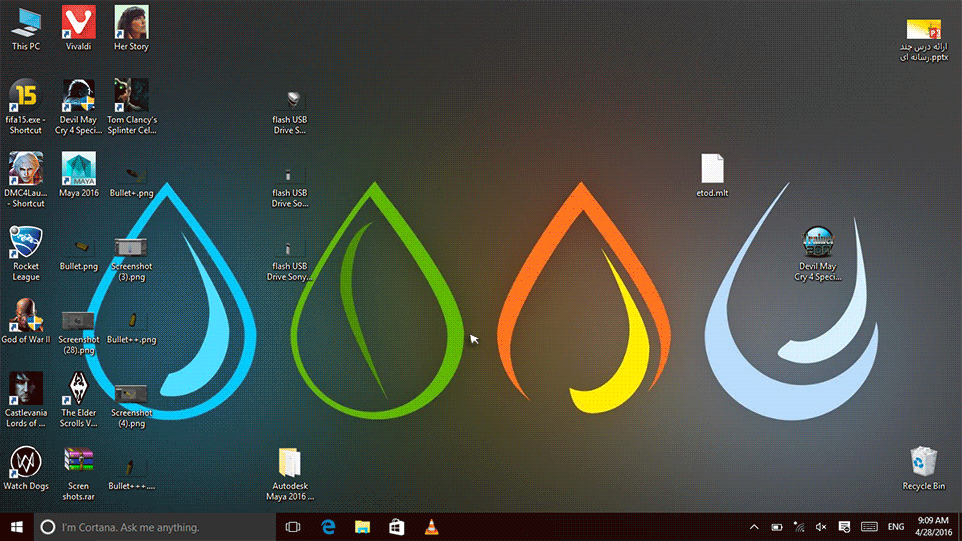Select the Recycle Bin

[924, 467]
